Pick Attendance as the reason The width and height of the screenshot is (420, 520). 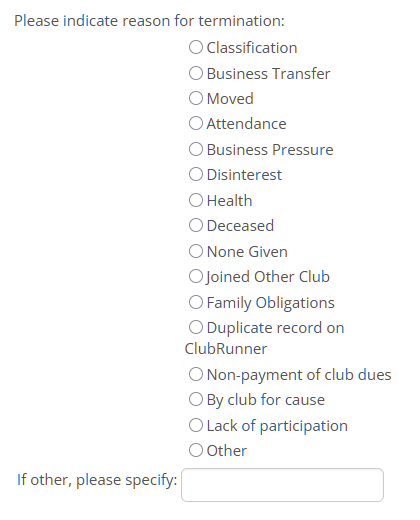(x=196, y=123)
